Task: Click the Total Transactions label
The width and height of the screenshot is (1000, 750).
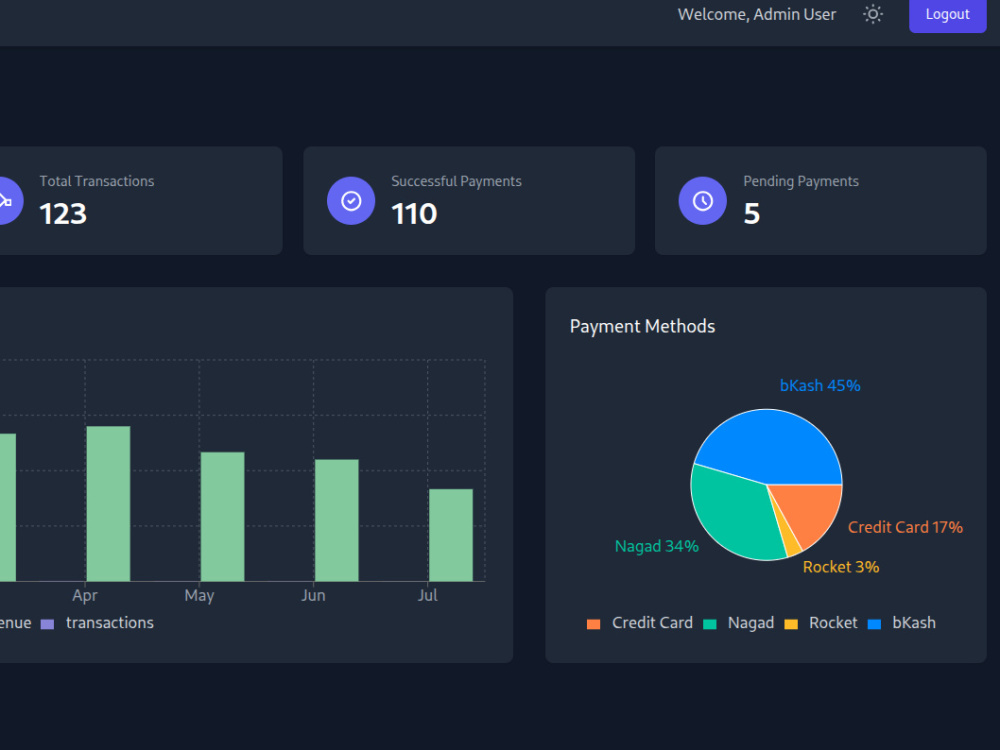Action: coord(97,182)
